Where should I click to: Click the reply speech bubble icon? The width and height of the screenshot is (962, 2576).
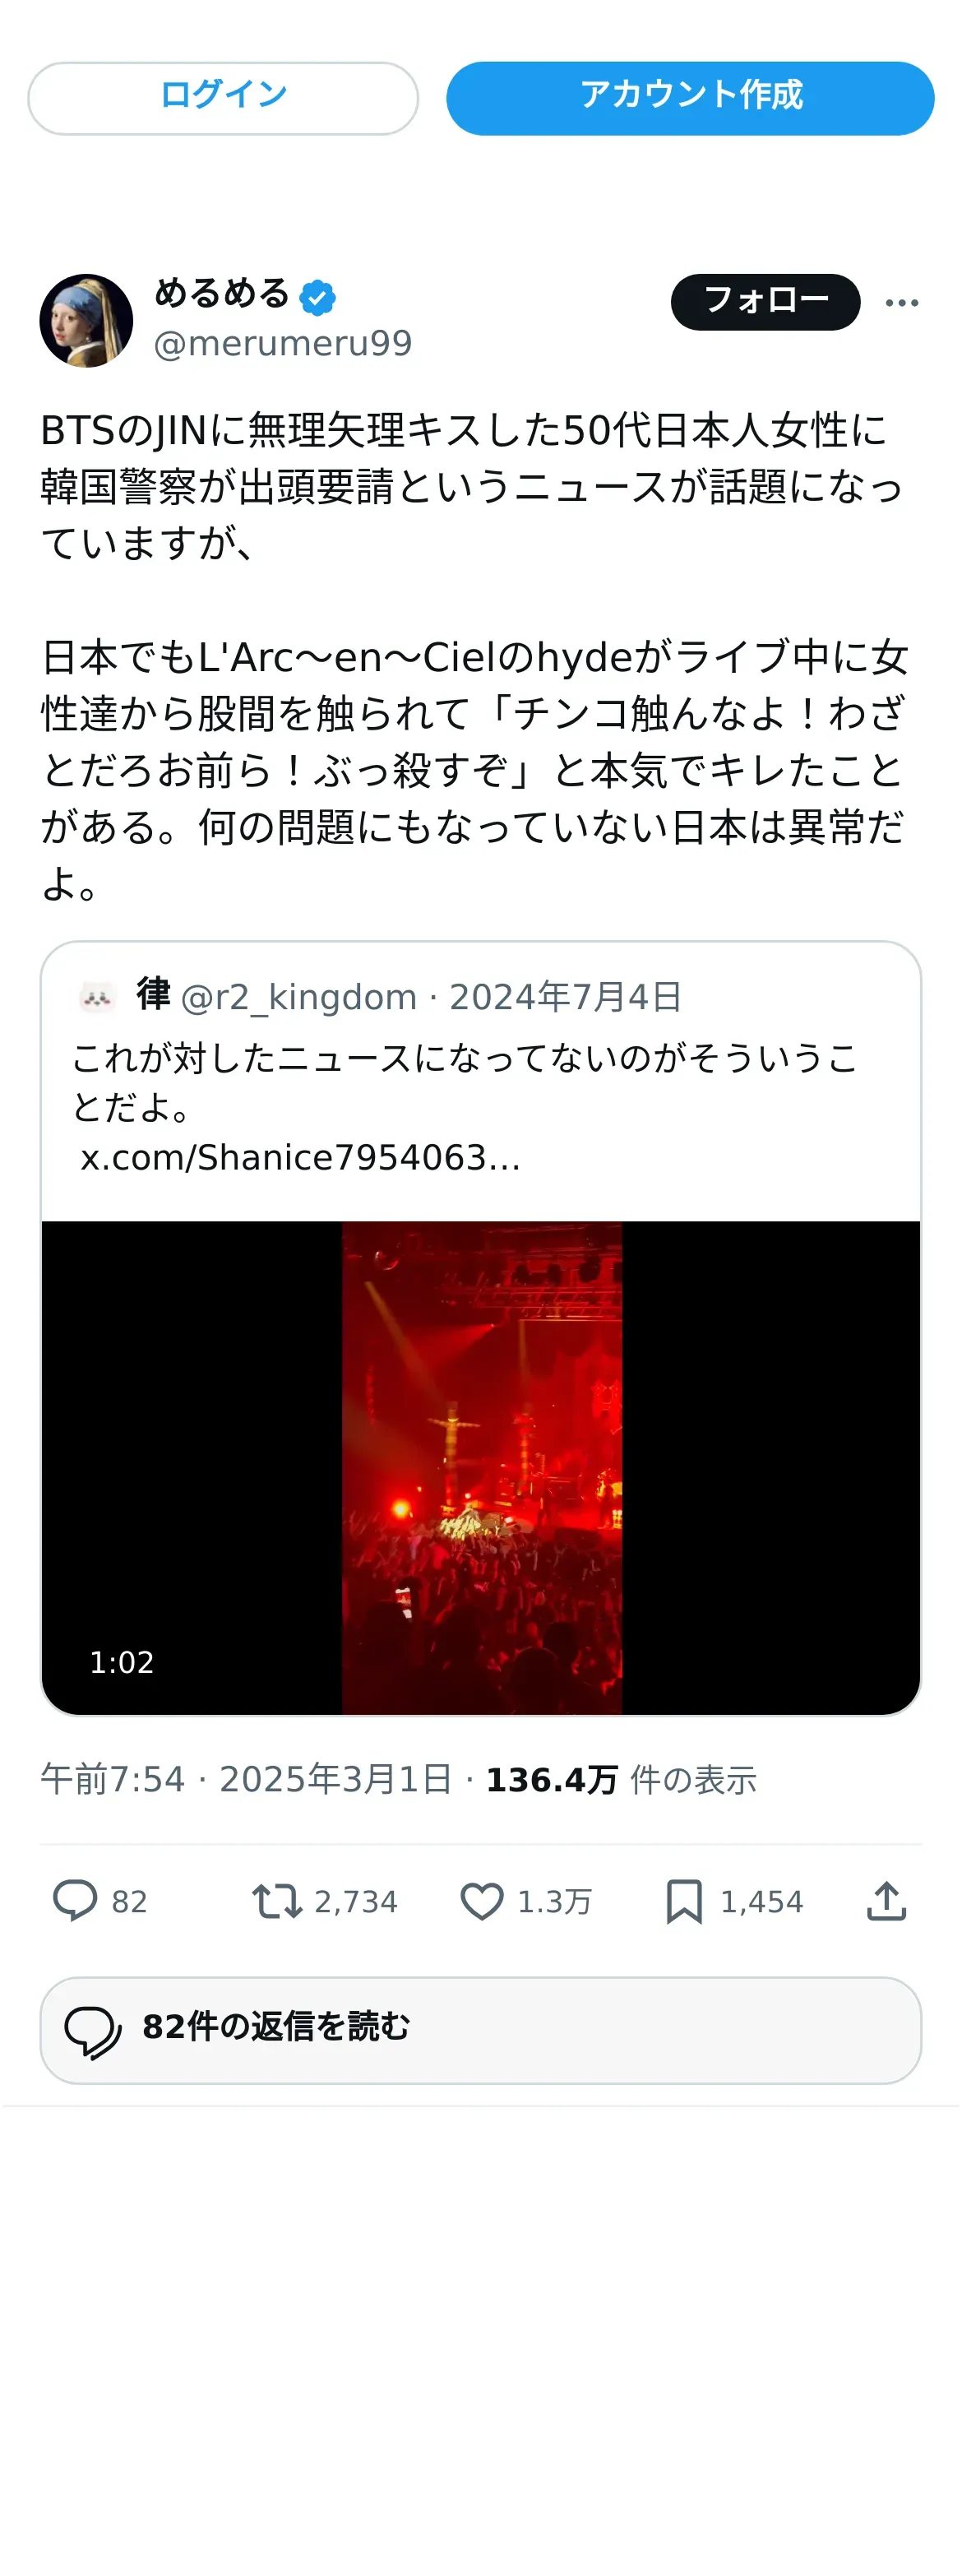75,1901
